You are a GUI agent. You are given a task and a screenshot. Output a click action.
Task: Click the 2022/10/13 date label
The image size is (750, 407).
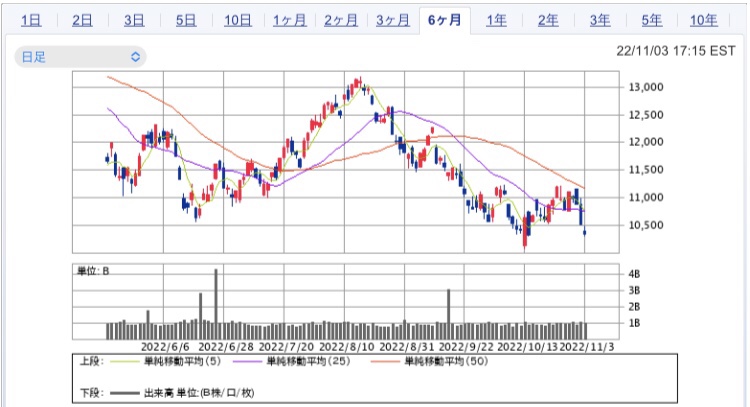click(528, 347)
